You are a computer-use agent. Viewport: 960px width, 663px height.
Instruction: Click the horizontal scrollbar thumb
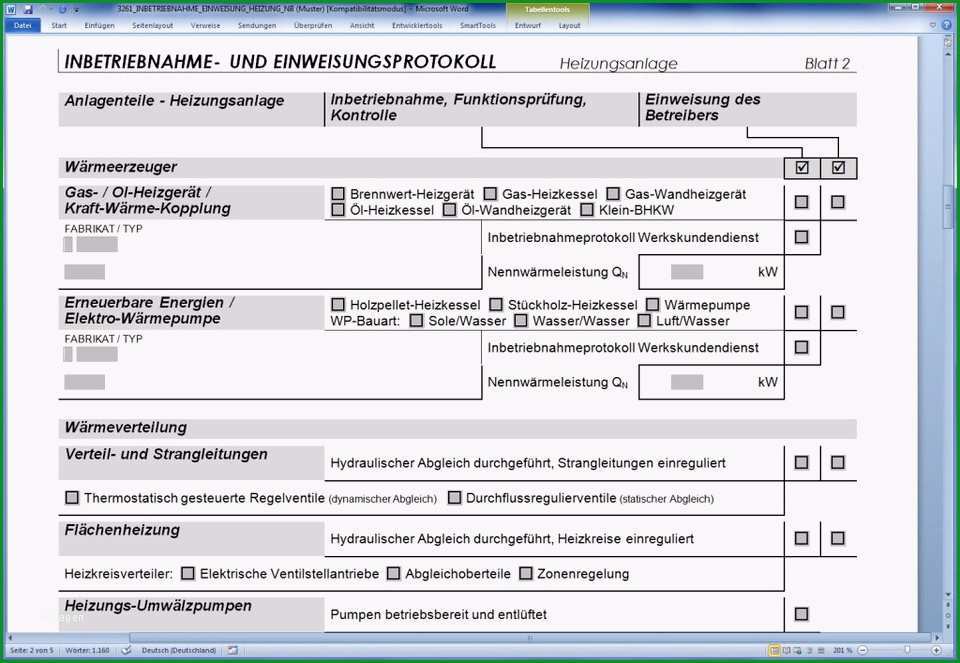(x=529, y=637)
